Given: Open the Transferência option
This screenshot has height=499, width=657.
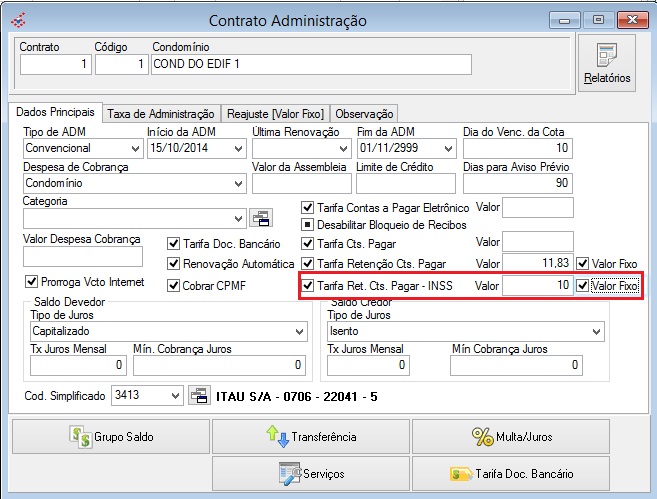Looking at the screenshot, I should click(x=310, y=436).
